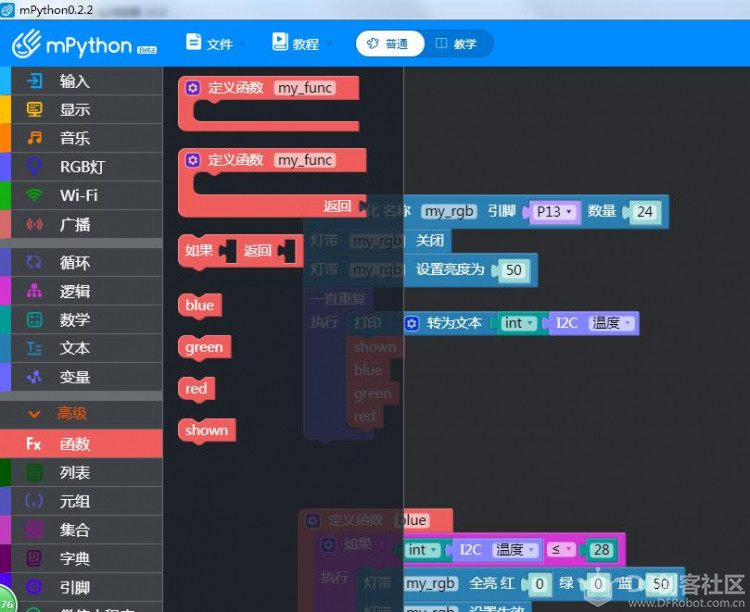Open the 元组 tuple icon
750x612 pixels.
click(x=34, y=501)
